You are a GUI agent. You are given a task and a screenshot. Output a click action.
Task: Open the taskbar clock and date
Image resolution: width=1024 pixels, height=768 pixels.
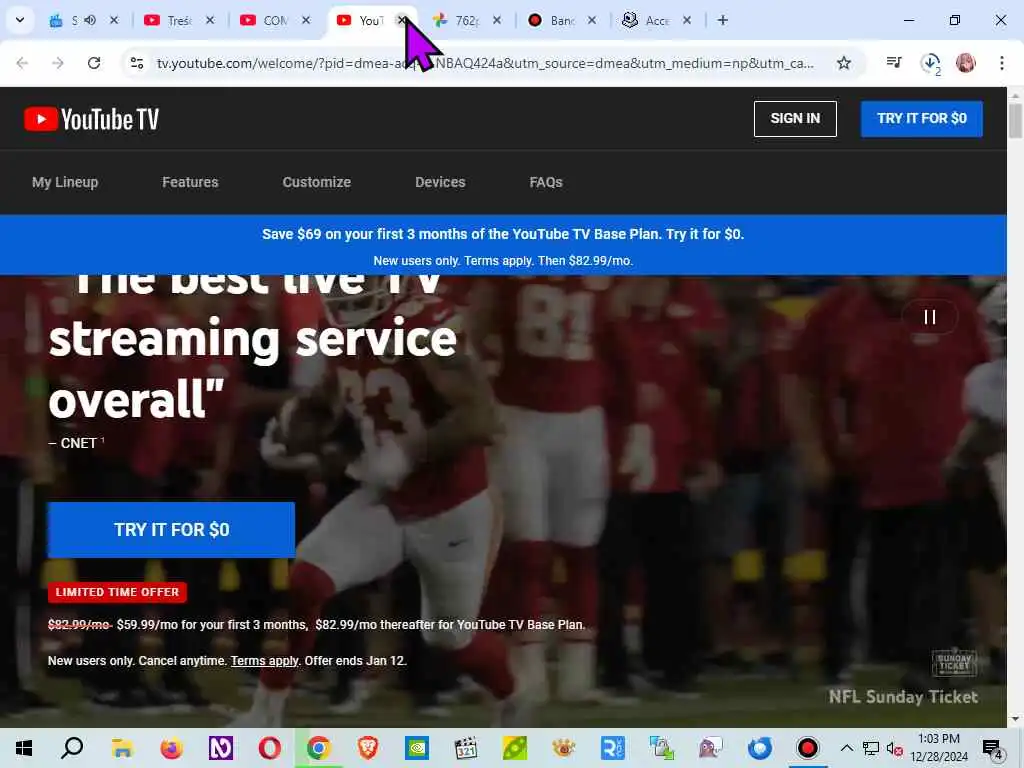(938, 748)
